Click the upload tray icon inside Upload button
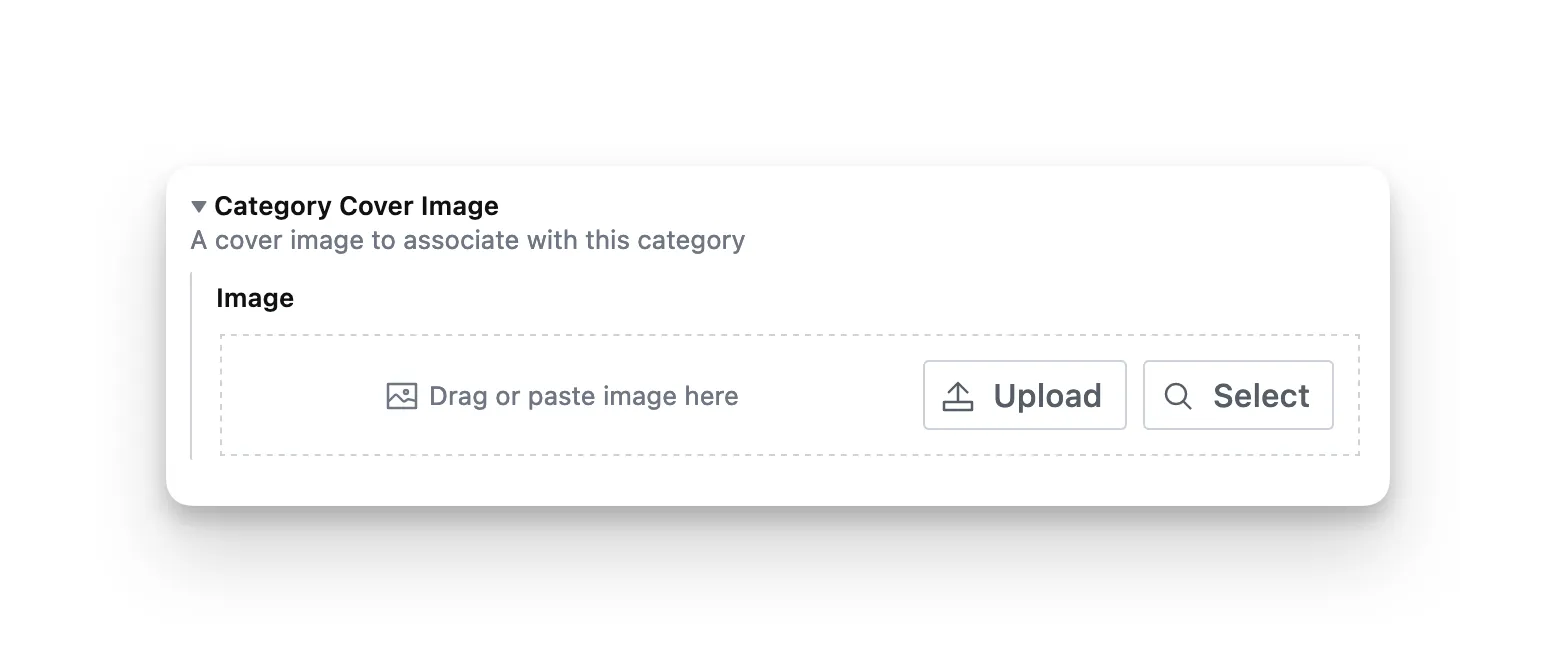 (956, 395)
